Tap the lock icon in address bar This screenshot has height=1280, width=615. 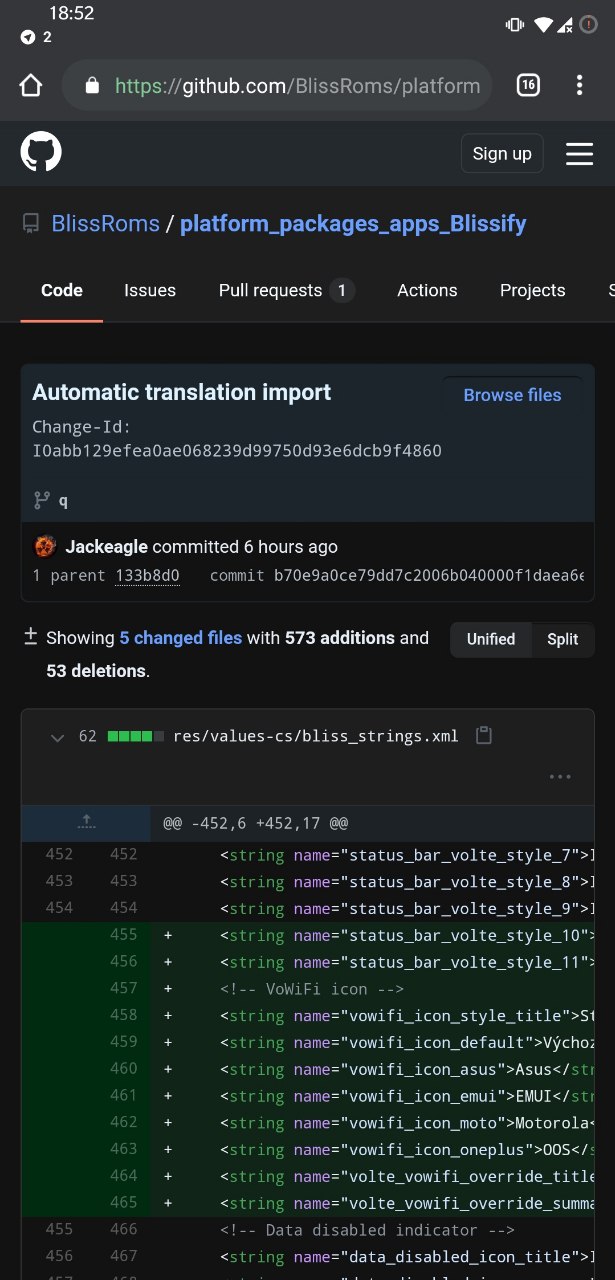point(93,86)
